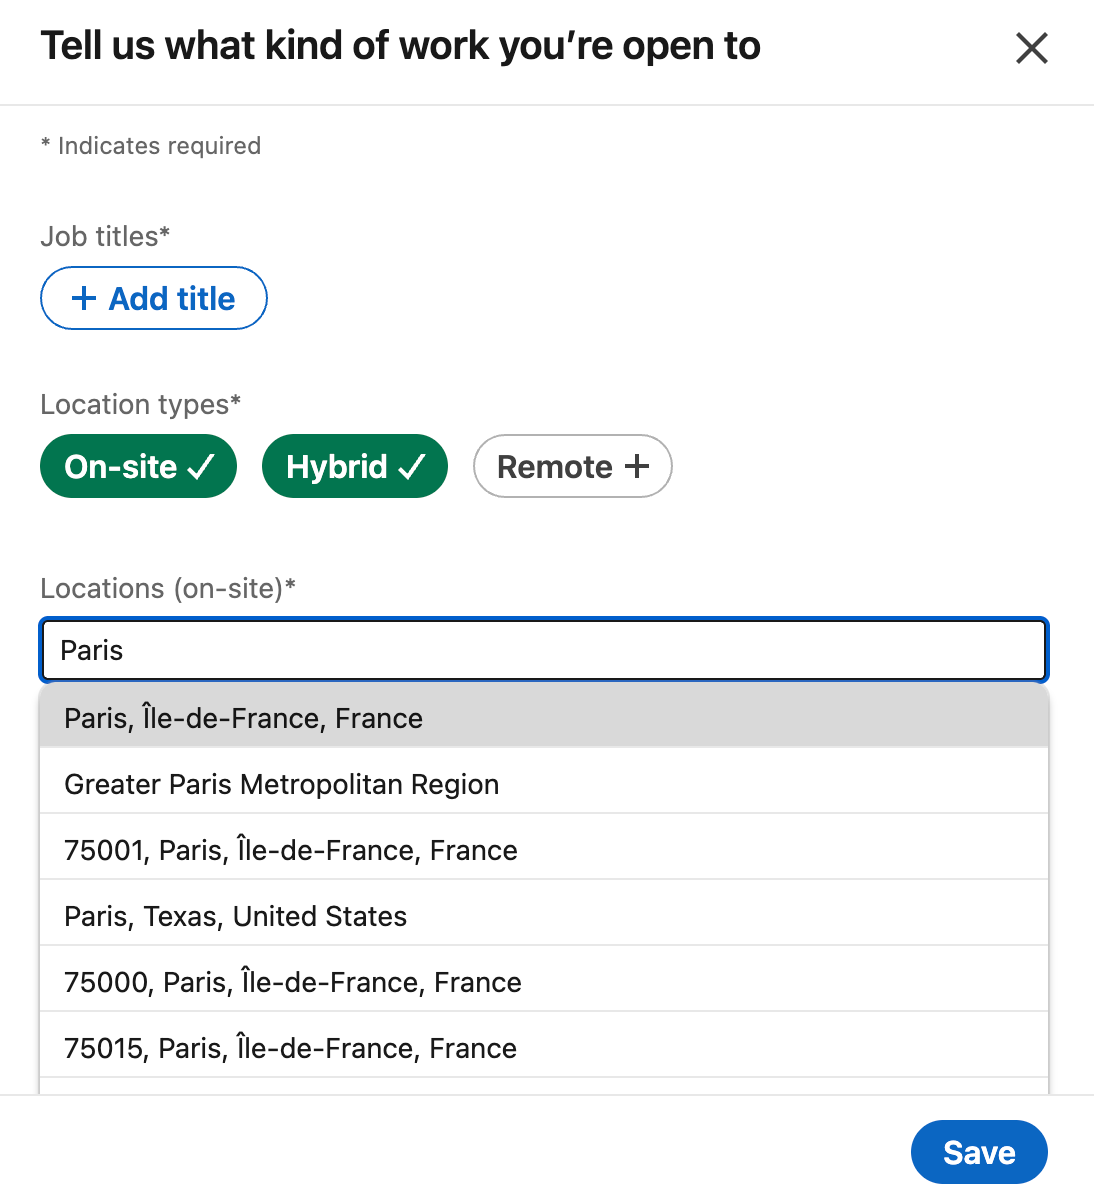Deselect the On-site location type
This screenshot has width=1094, height=1200.
138,466
